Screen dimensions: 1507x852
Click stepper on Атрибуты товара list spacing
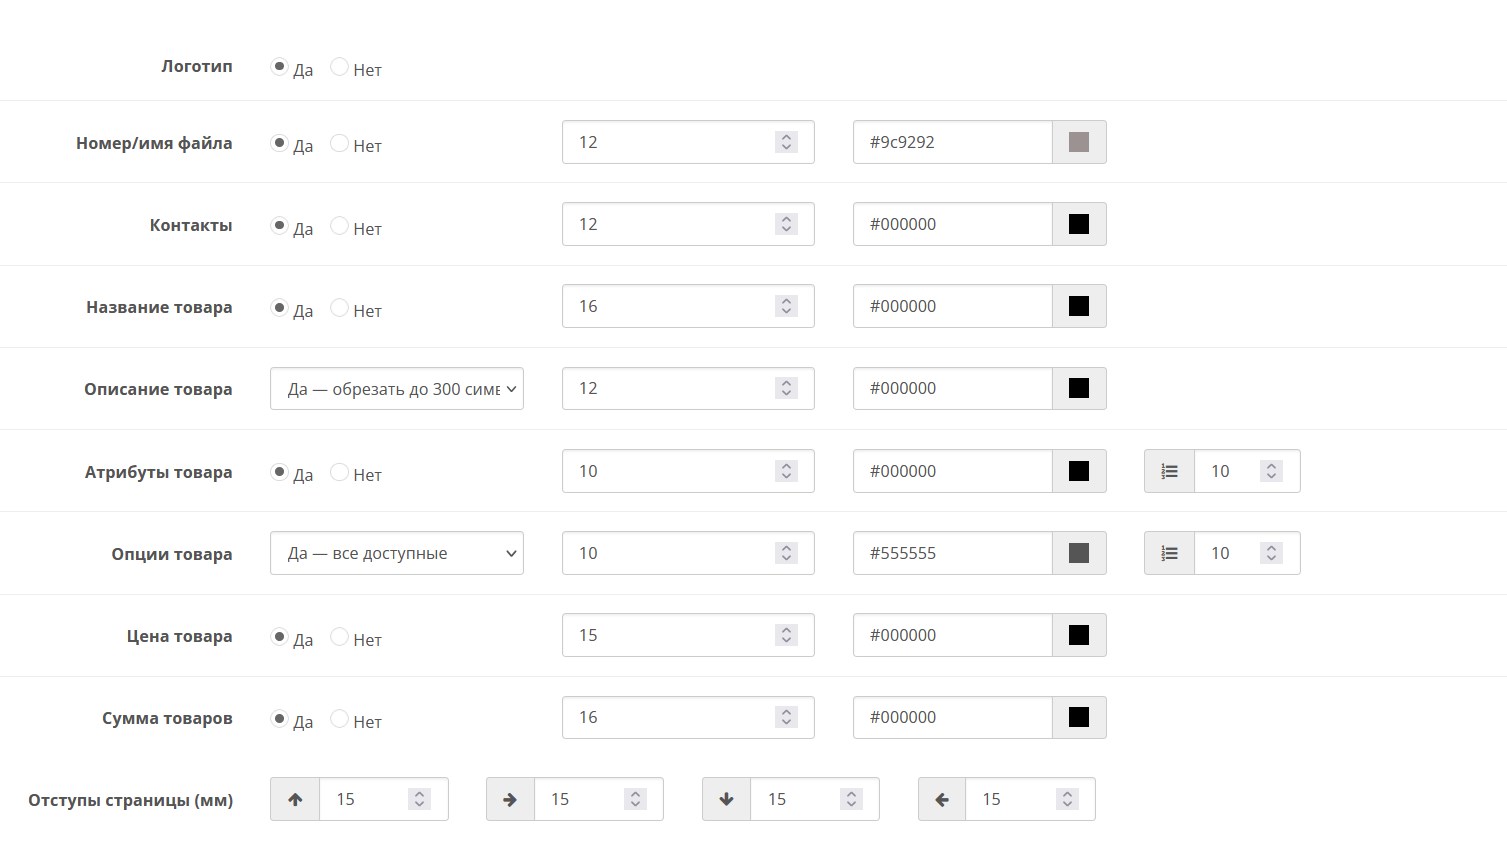[1271, 471]
